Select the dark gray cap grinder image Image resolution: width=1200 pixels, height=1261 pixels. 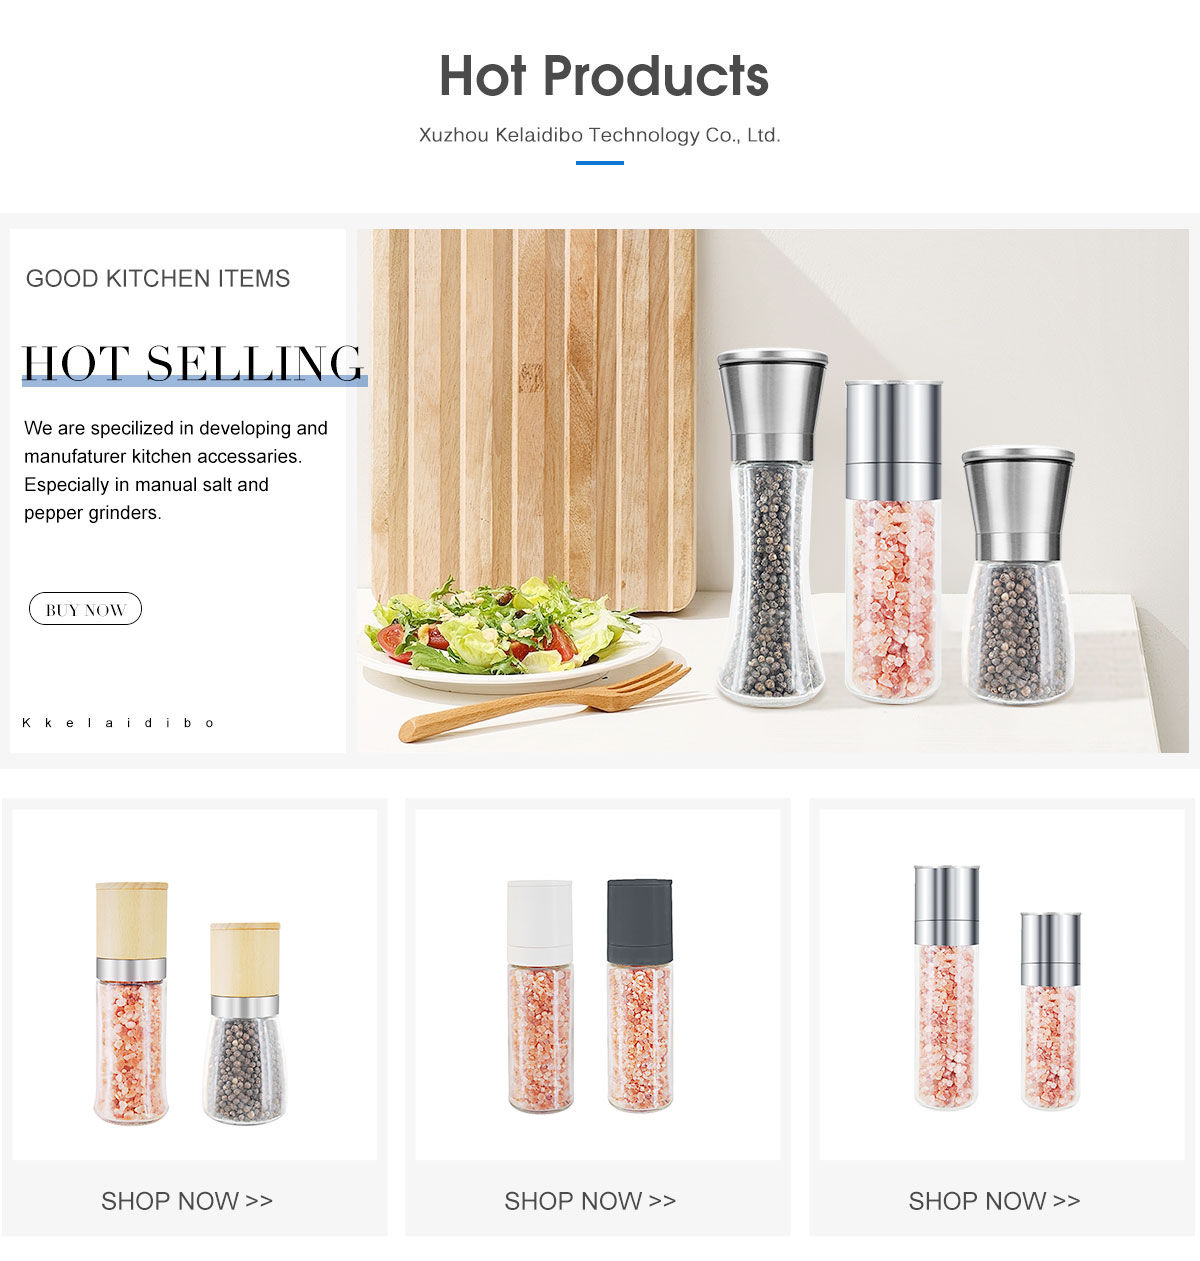(x=640, y=995)
